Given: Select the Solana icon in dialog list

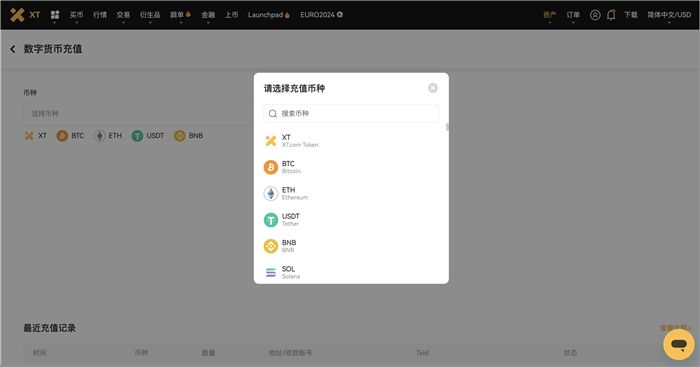Looking at the screenshot, I should [271, 272].
